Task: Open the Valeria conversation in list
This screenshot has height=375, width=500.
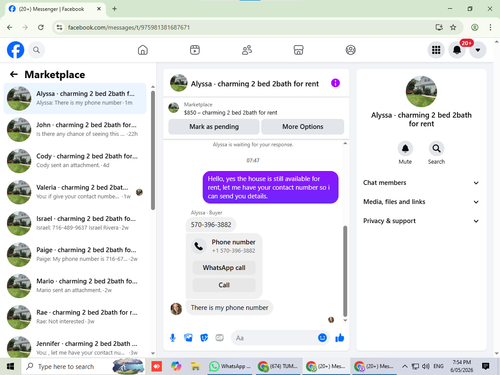Action: click(x=75, y=192)
